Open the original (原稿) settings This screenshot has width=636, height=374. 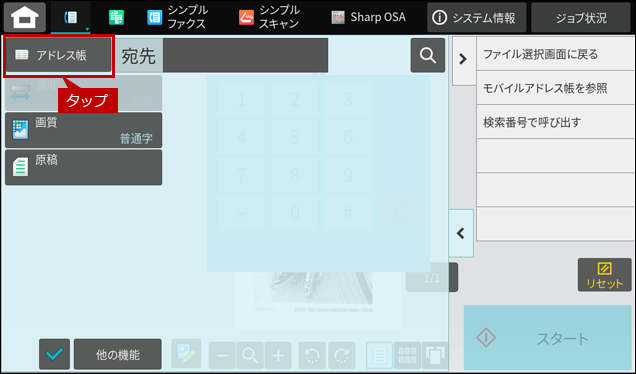coord(84,168)
